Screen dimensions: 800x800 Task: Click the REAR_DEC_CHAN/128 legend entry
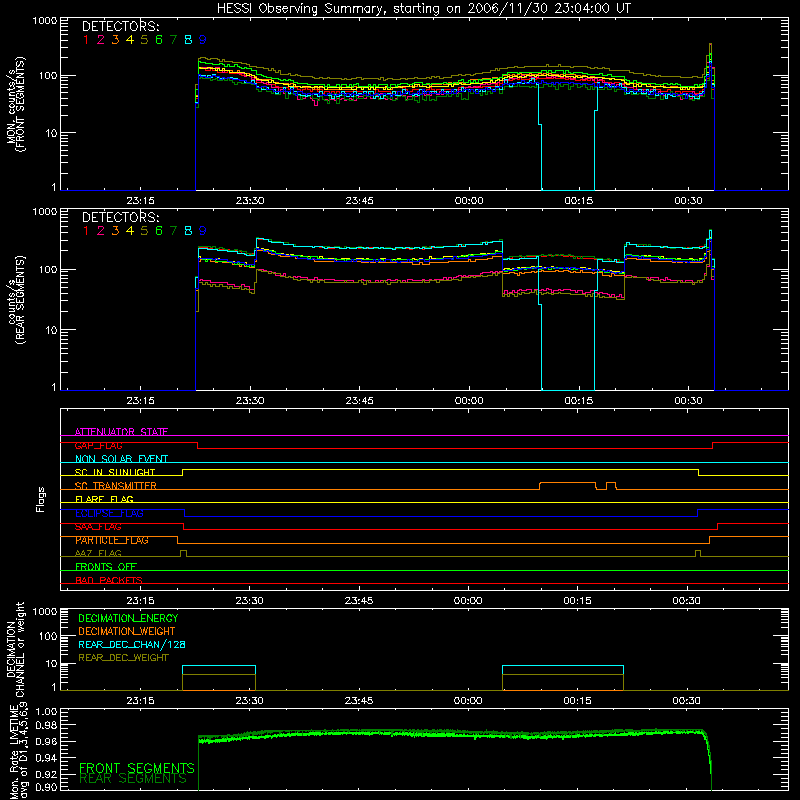(x=132, y=644)
